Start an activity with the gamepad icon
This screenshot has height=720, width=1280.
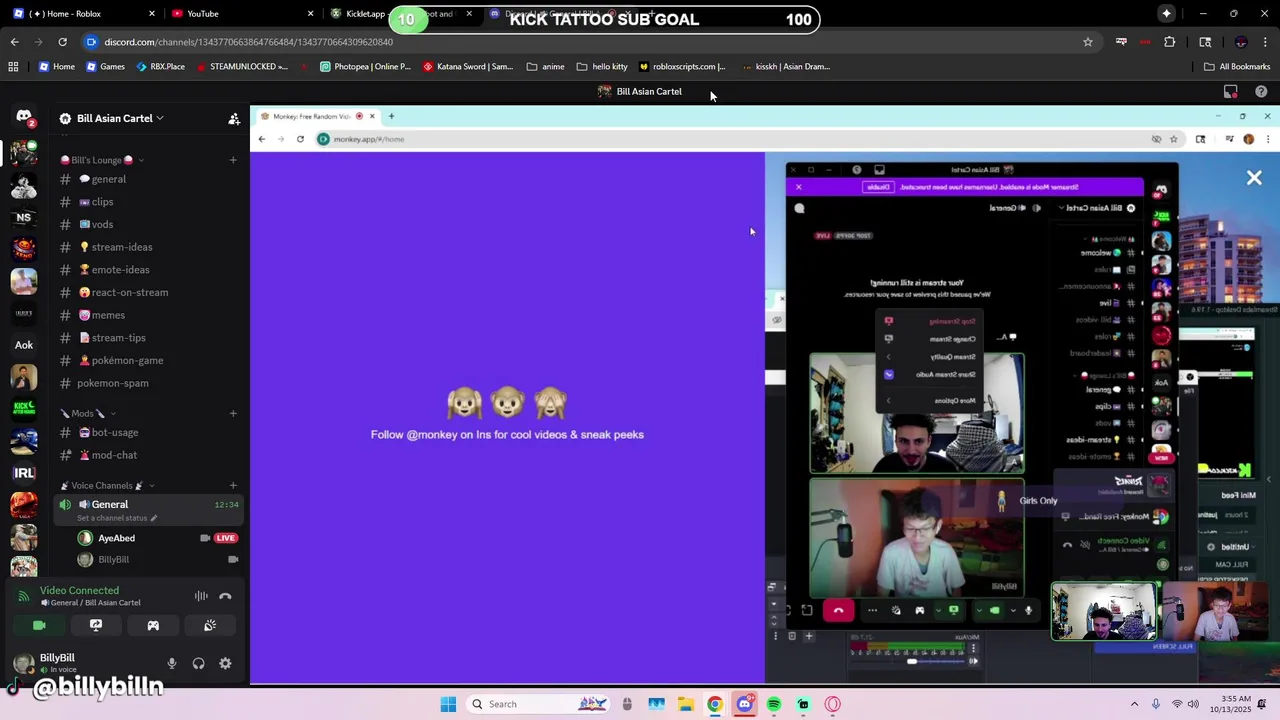[153, 625]
